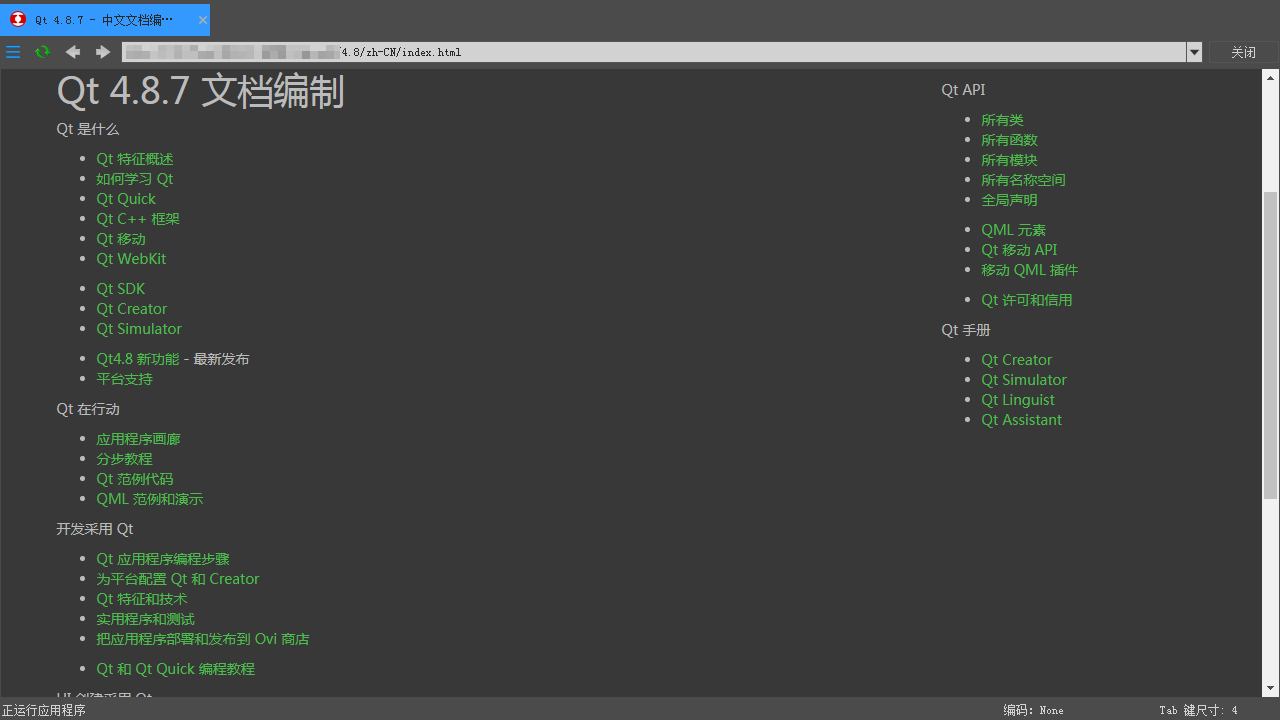Open the 所有类 link
The image size is (1280, 720).
[1002, 120]
